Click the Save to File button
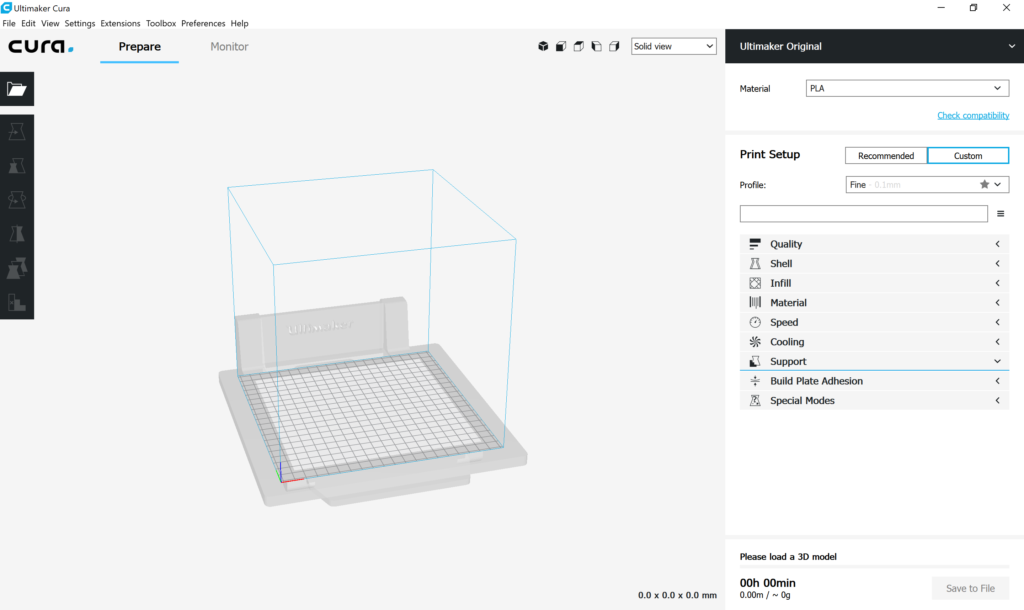The image size is (1024, 610). click(970, 588)
